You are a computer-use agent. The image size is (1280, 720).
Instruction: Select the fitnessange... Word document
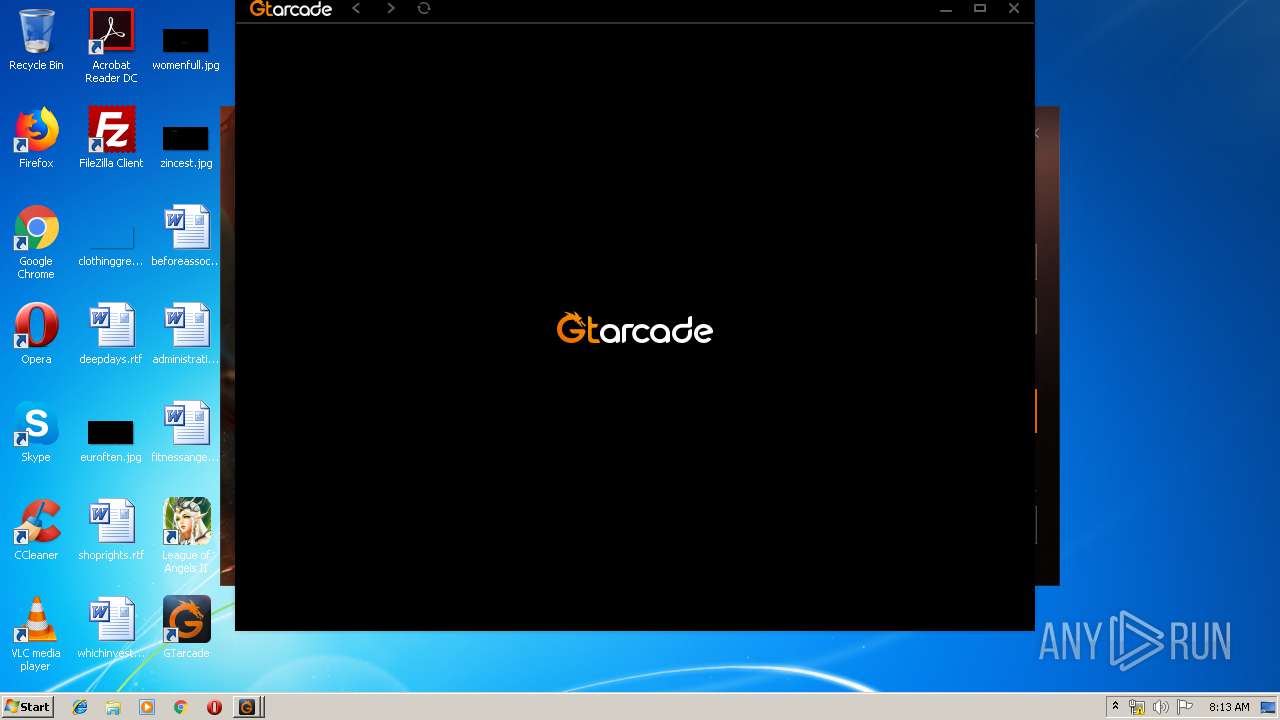pyautogui.click(x=186, y=432)
